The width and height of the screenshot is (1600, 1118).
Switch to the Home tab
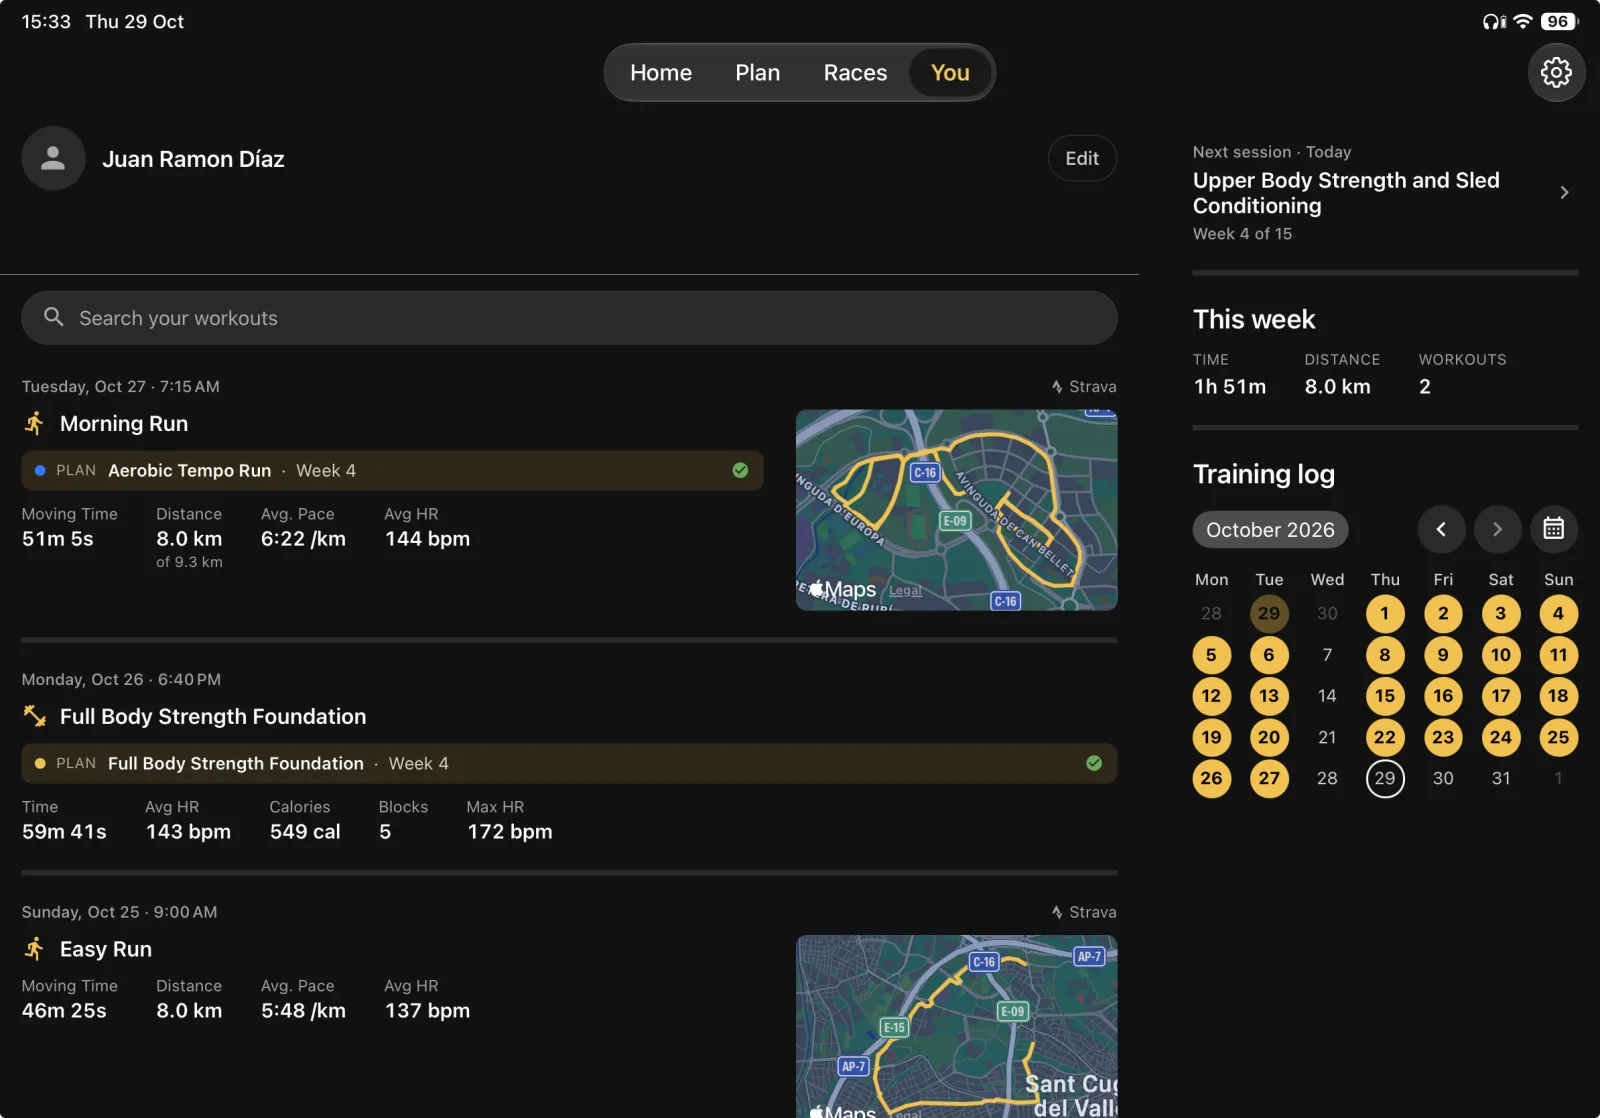[661, 72]
